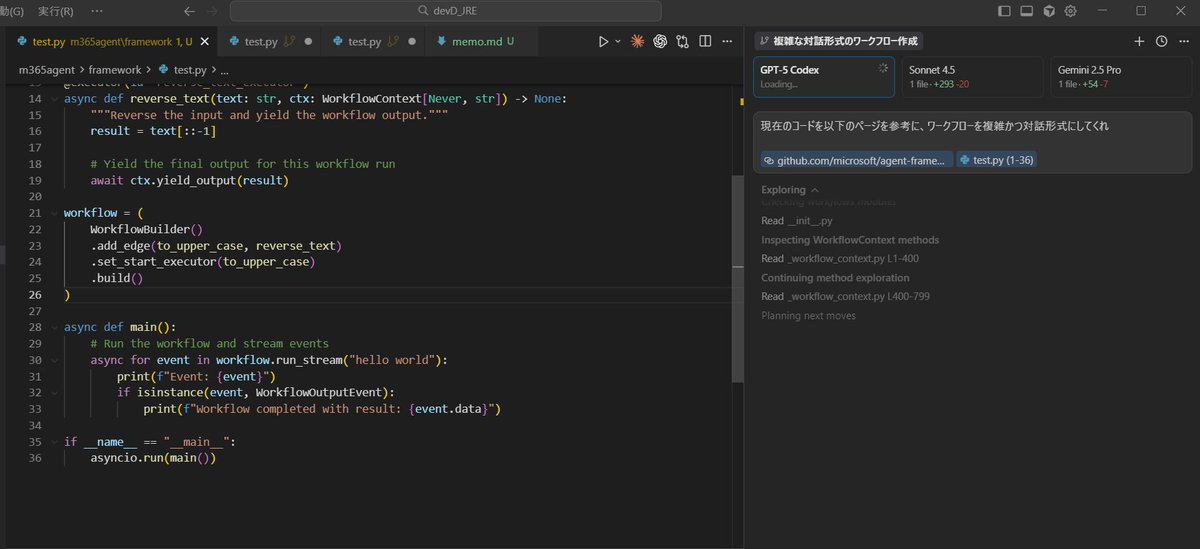Click line number 26 in the gutter
The width and height of the screenshot is (1200, 549).
(35, 295)
